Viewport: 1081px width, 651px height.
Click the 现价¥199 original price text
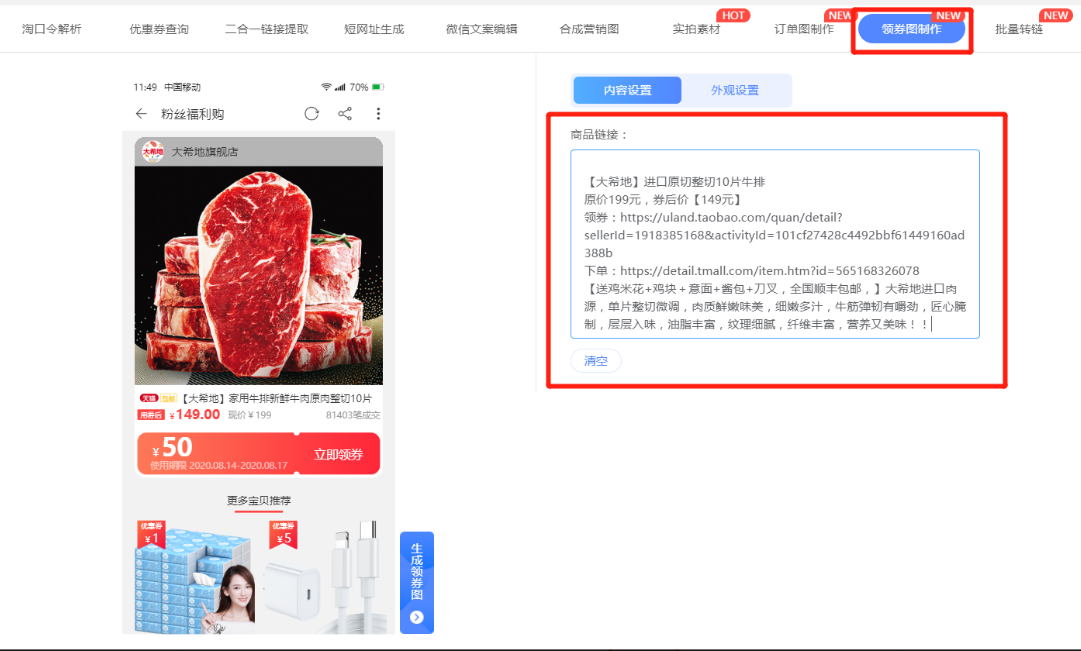pyautogui.click(x=250, y=415)
